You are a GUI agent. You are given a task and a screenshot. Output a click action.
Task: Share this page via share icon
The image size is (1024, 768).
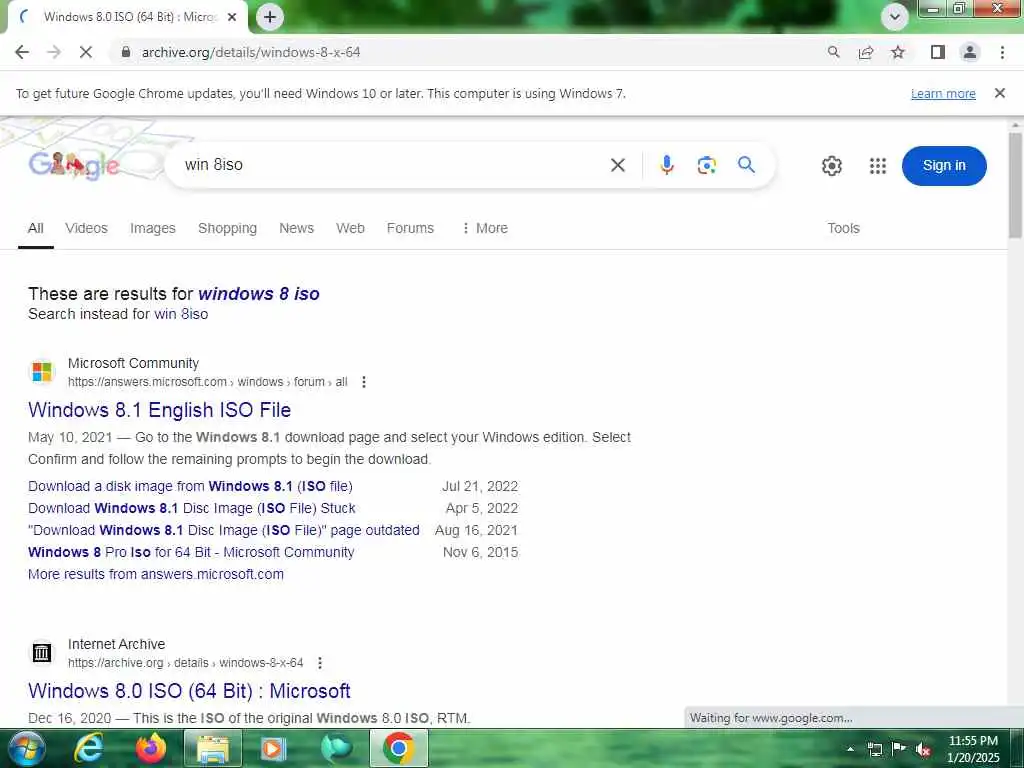[866, 52]
